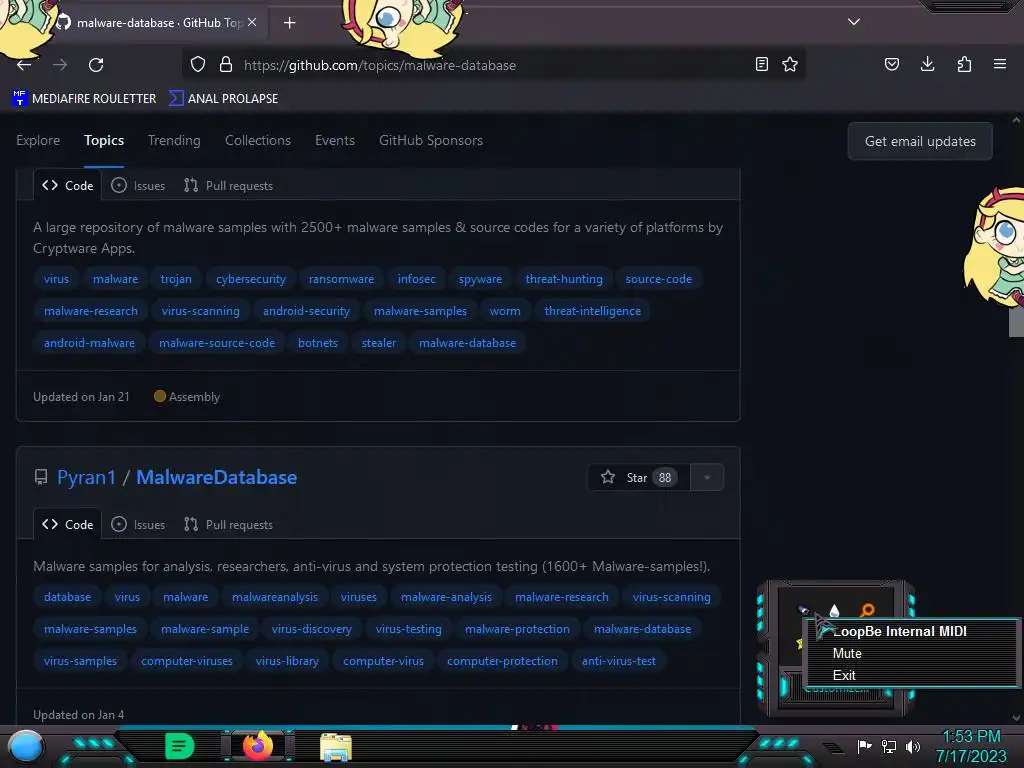Open the Trending page
Screen dimensions: 1024x768
click(174, 140)
